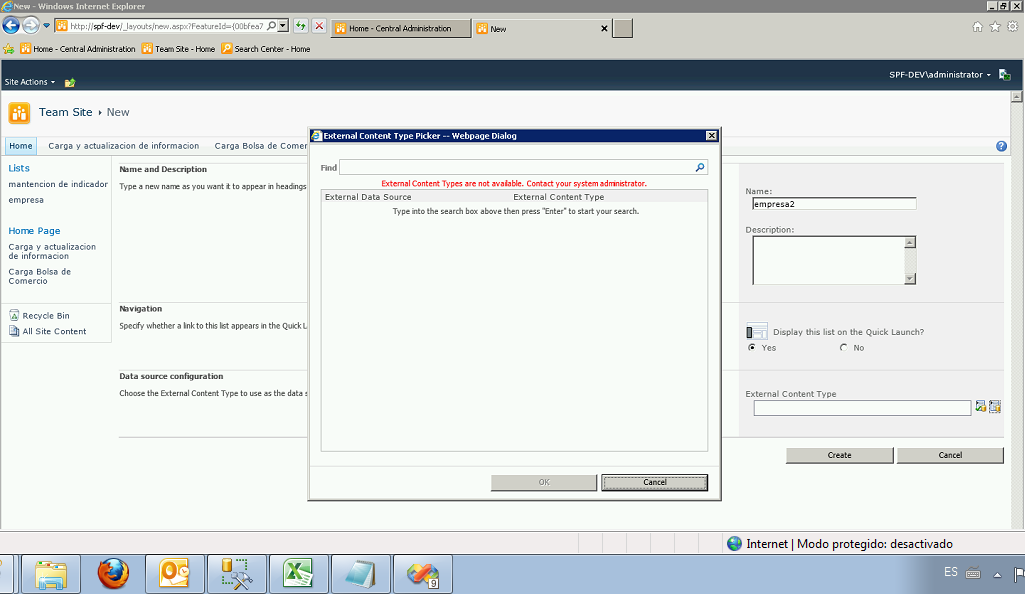Open Firefox from the taskbar
The height and width of the screenshot is (594, 1025).
[x=113, y=574]
